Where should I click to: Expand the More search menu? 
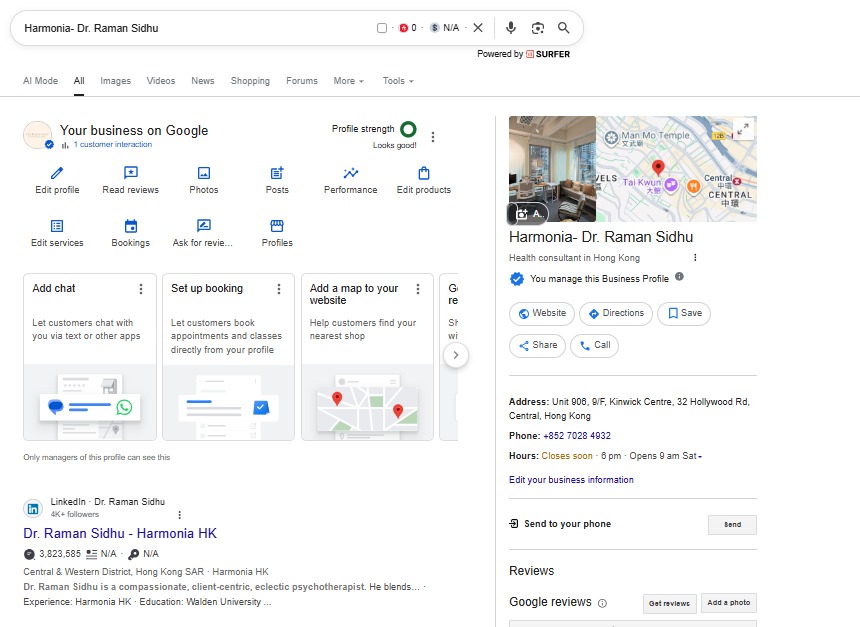point(349,81)
